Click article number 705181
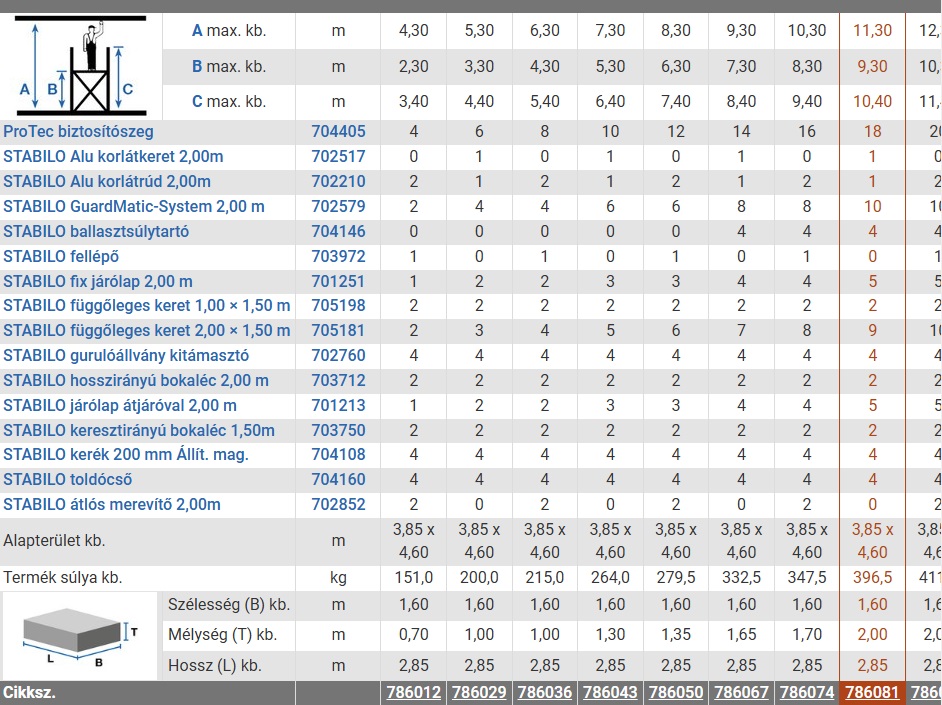The height and width of the screenshot is (705, 942). pyautogui.click(x=338, y=330)
